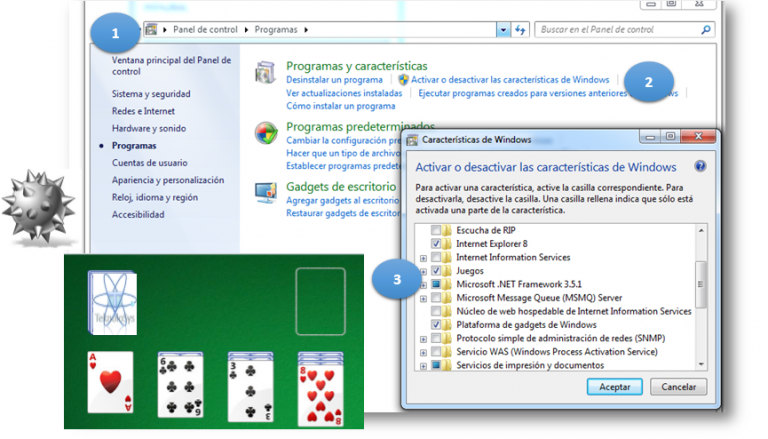768x439 pixels.
Task: Click the shield icon beside Activar o desactivar
Action: click(x=403, y=79)
